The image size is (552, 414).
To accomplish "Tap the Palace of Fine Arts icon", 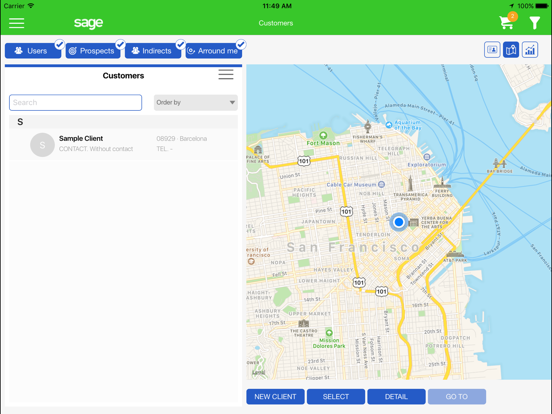I will click(258, 150).
